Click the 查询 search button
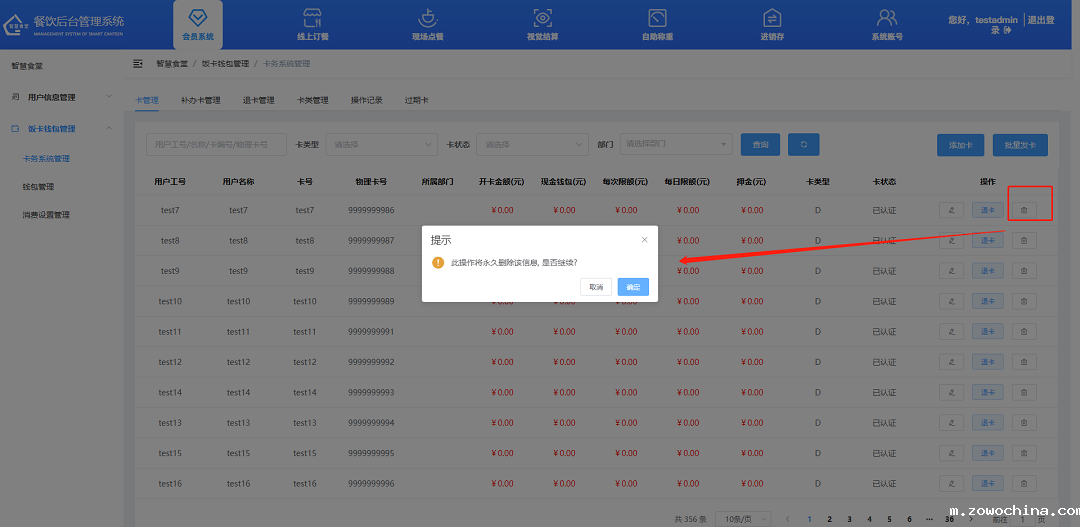 pos(760,145)
